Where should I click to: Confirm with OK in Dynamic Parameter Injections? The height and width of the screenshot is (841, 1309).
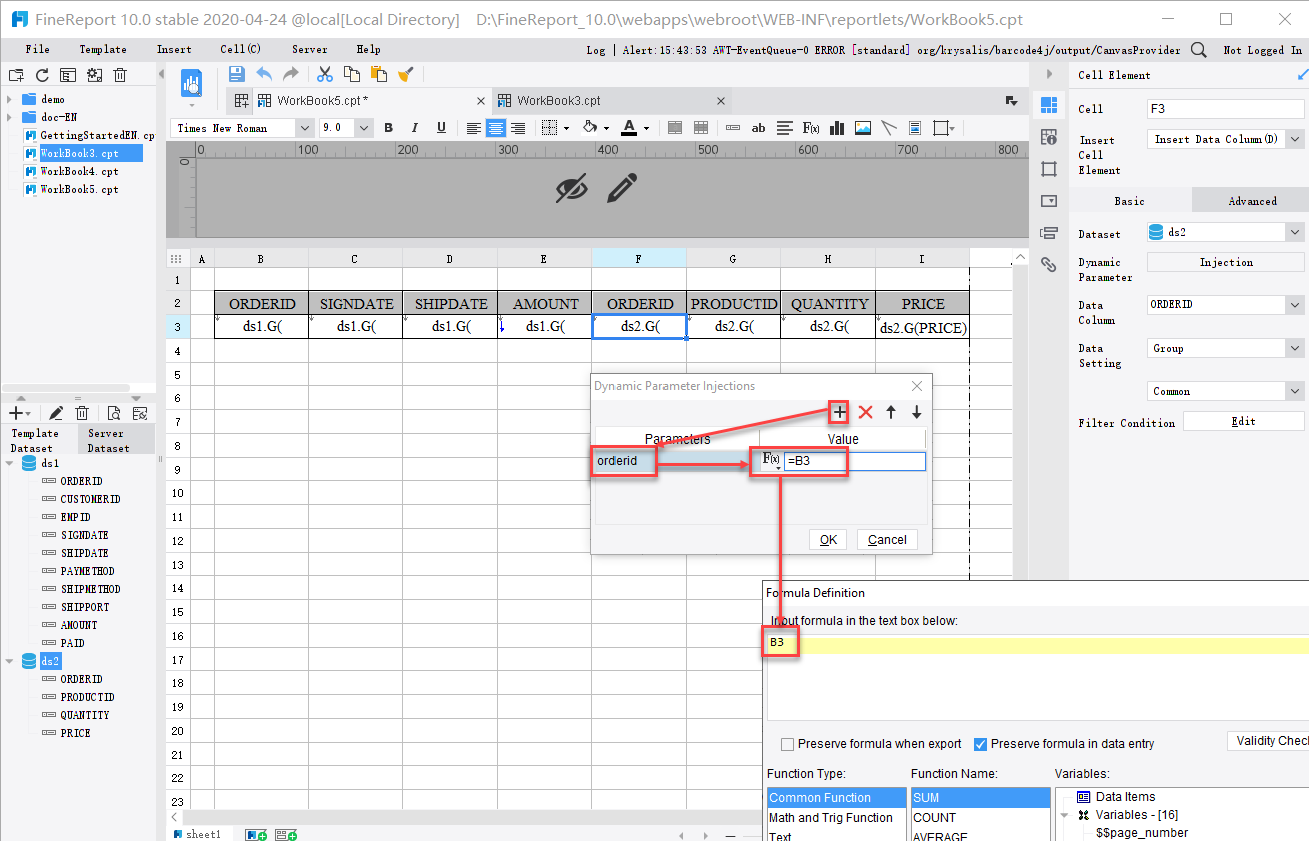(827, 539)
